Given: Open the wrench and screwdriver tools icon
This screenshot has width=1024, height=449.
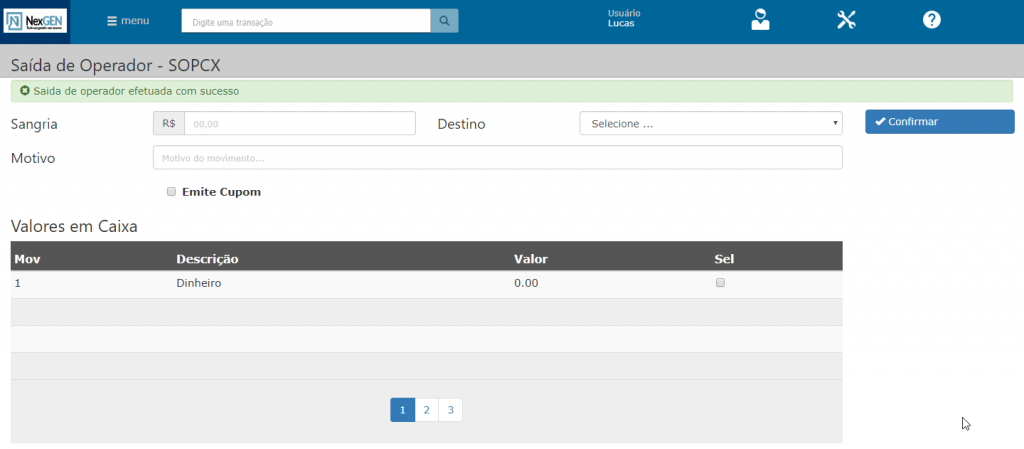Looking at the screenshot, I should click(846, 20).
